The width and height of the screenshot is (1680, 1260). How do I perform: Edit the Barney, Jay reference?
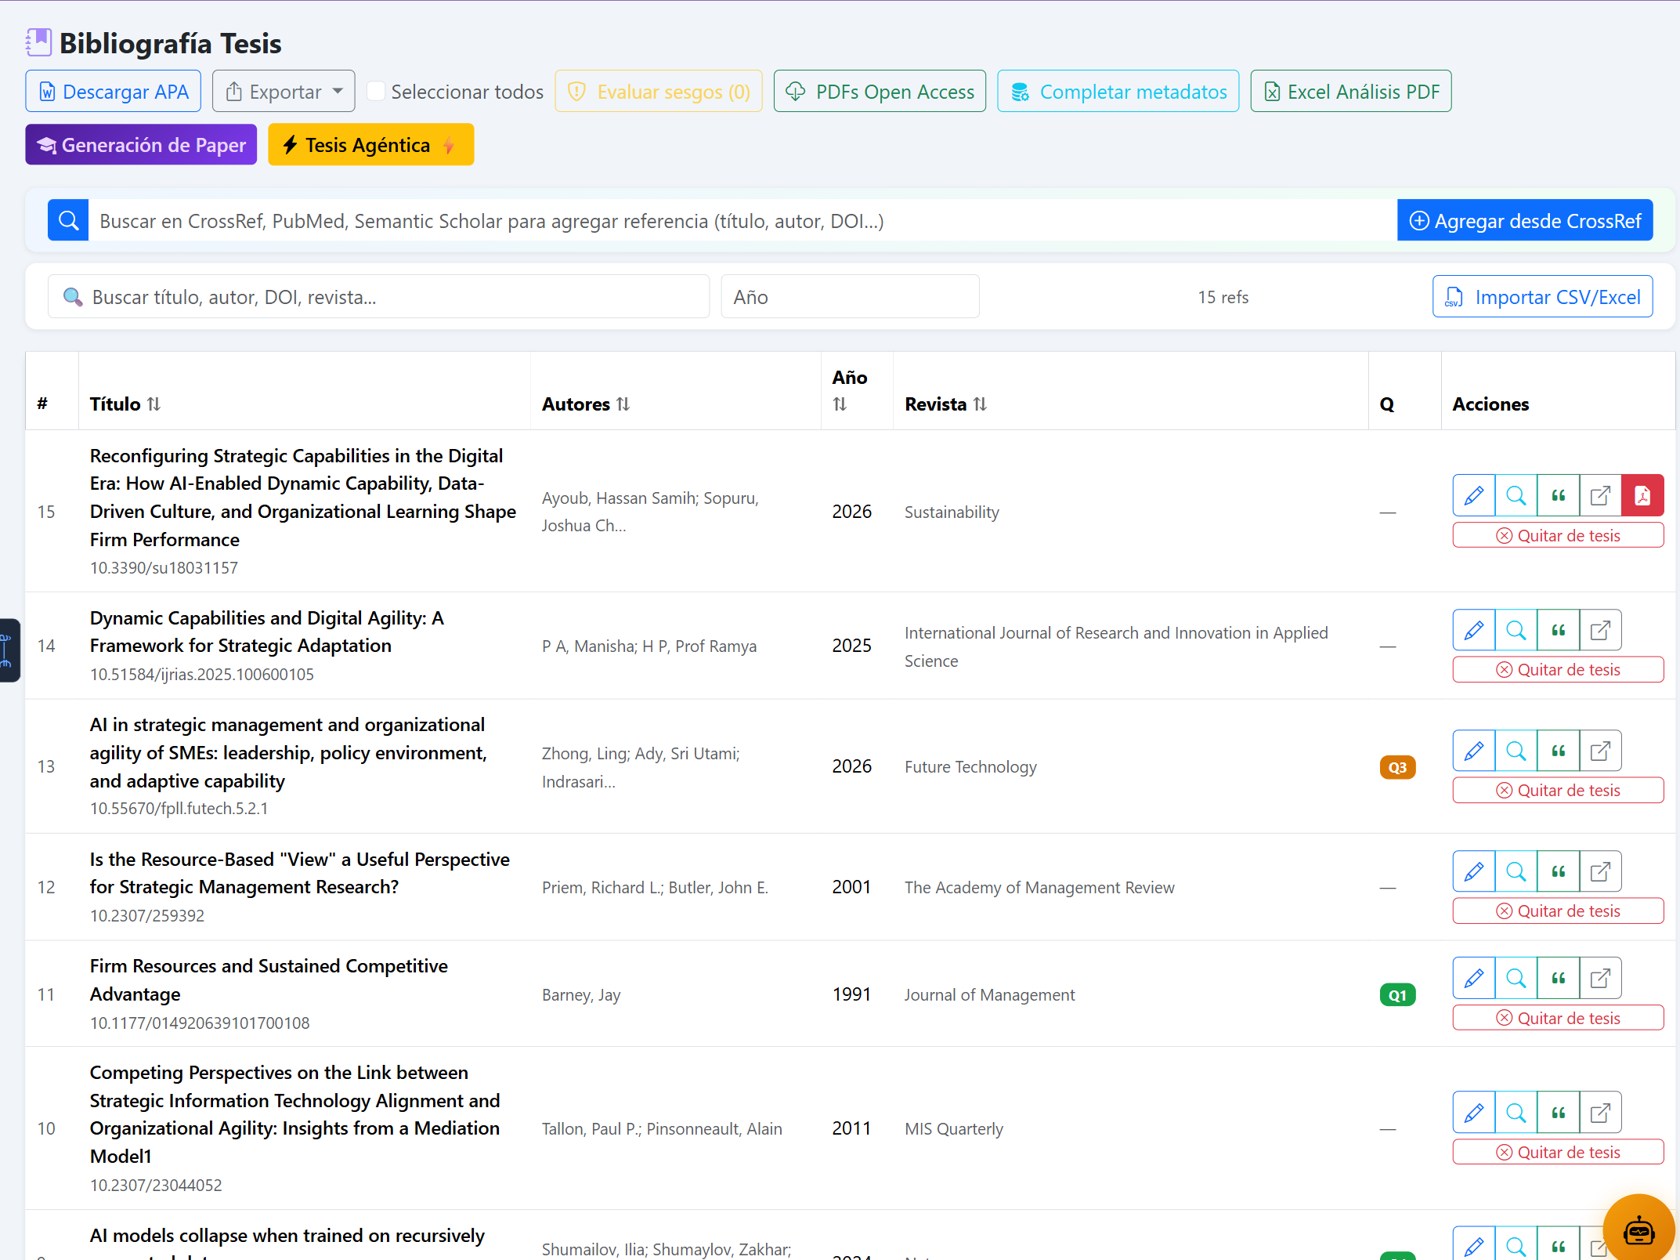click(x=1473, y=978)
